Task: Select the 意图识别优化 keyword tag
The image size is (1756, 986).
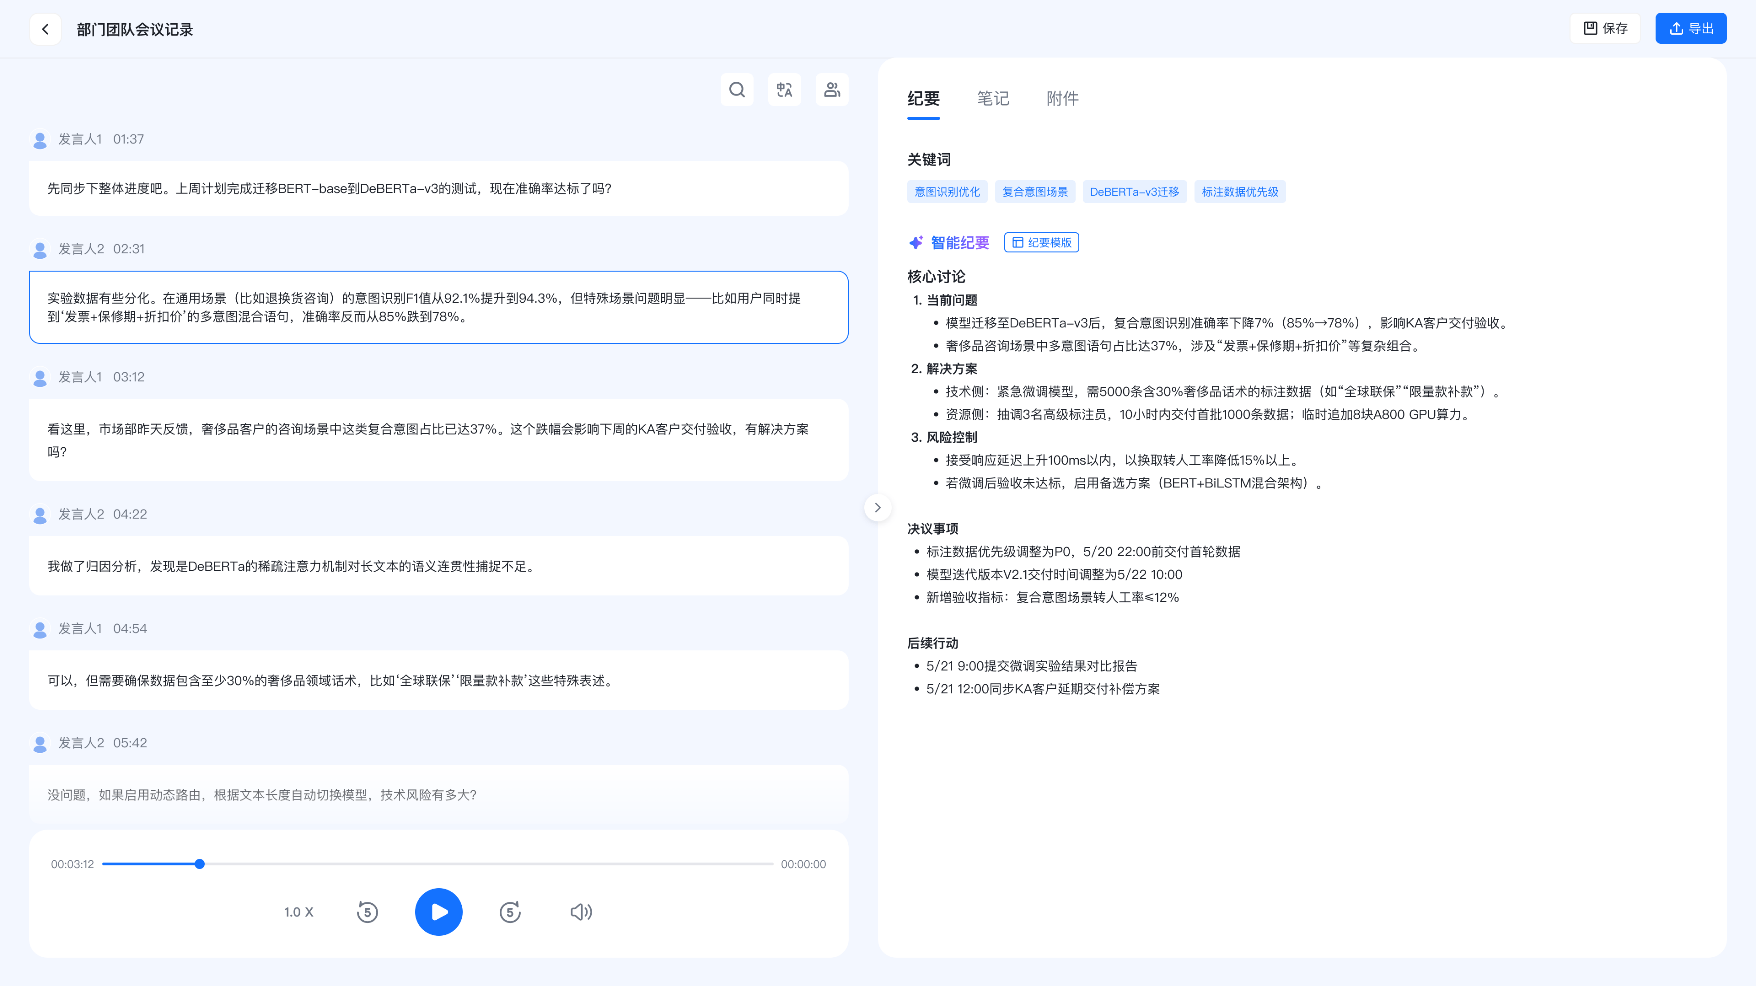Action: pyautogui.click(x=947, y=192)
